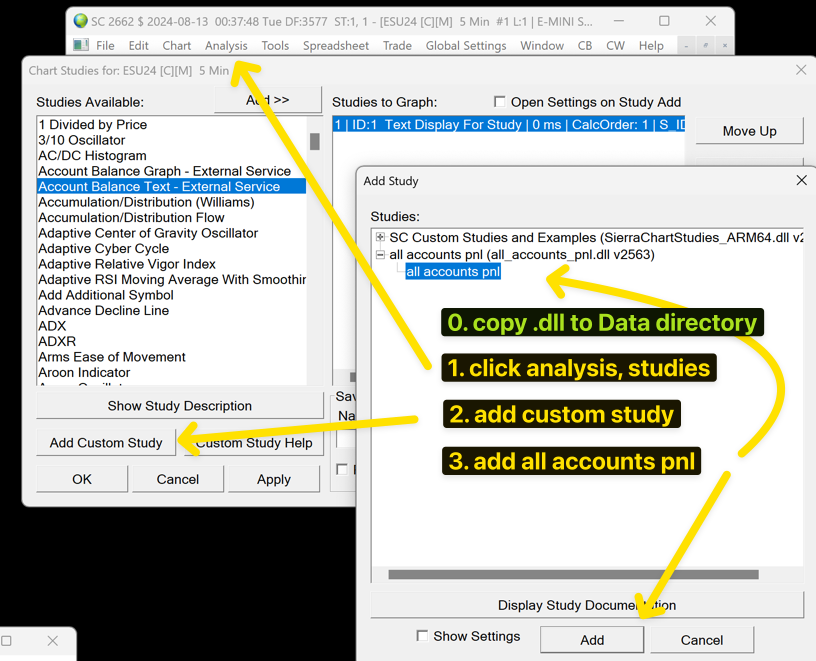Click the Move Up button

(x=749, y=131)
